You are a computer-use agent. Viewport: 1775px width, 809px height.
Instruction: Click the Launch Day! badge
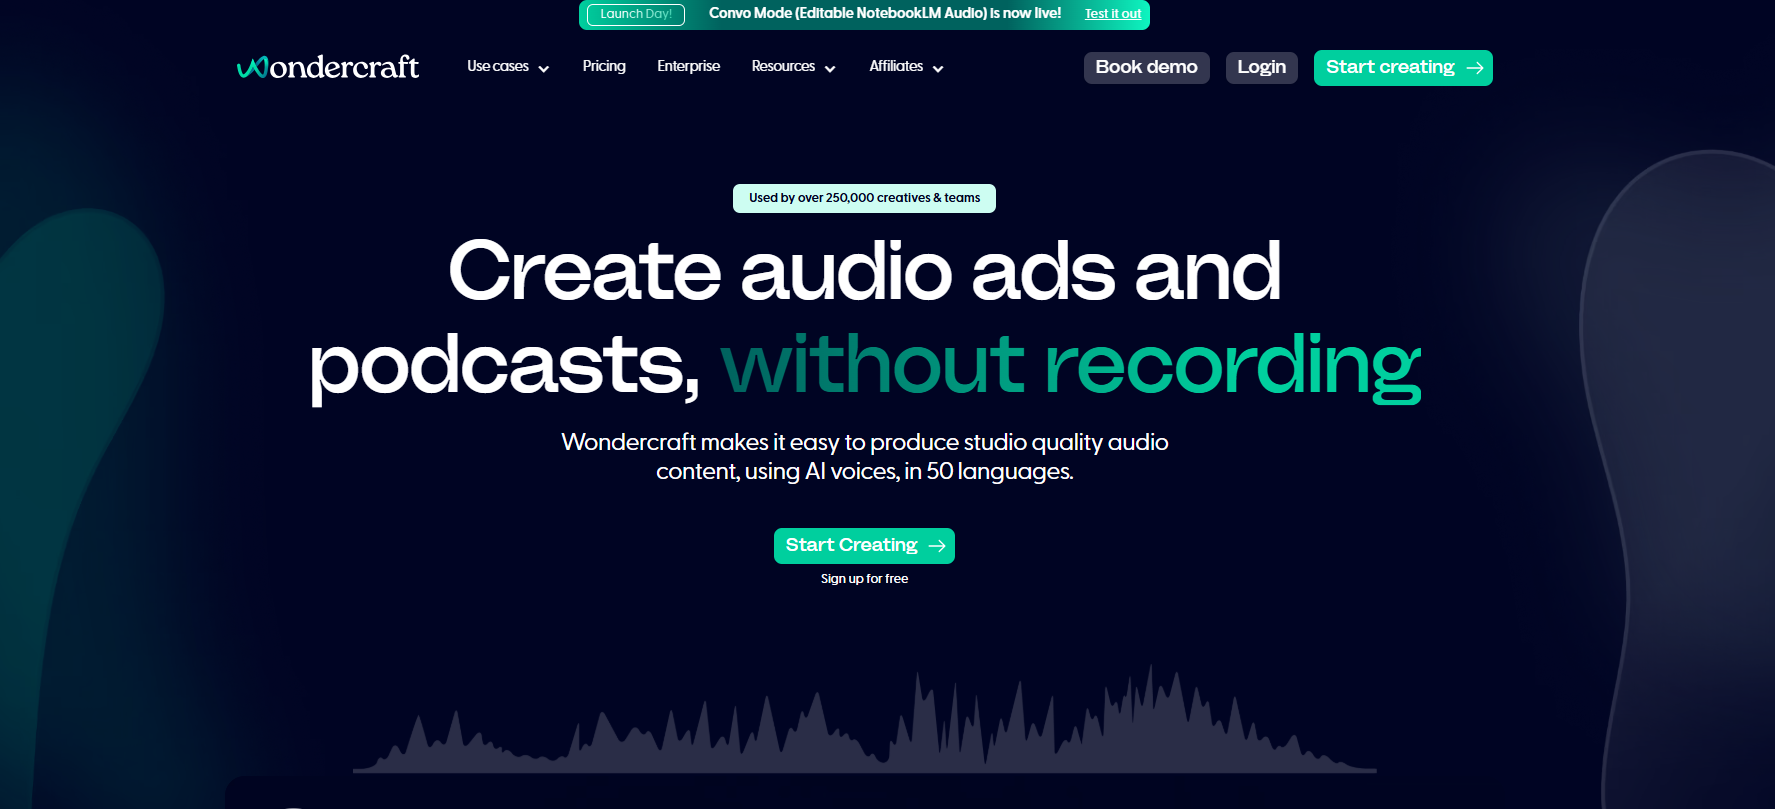[636, 14]
